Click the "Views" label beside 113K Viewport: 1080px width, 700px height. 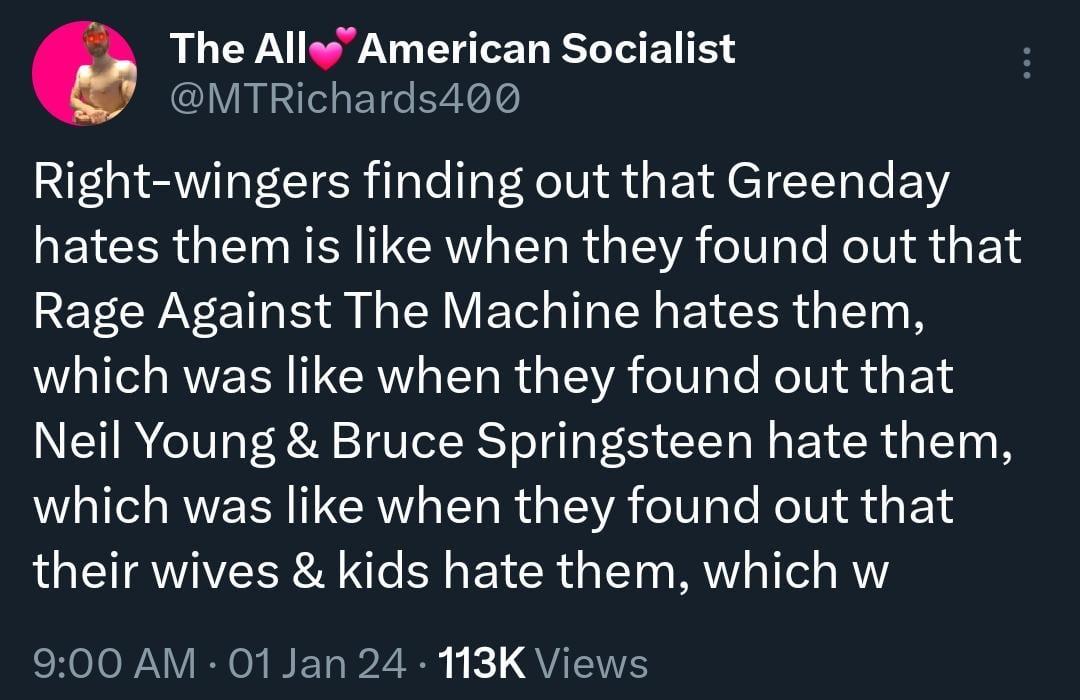[x=592, y=662]
